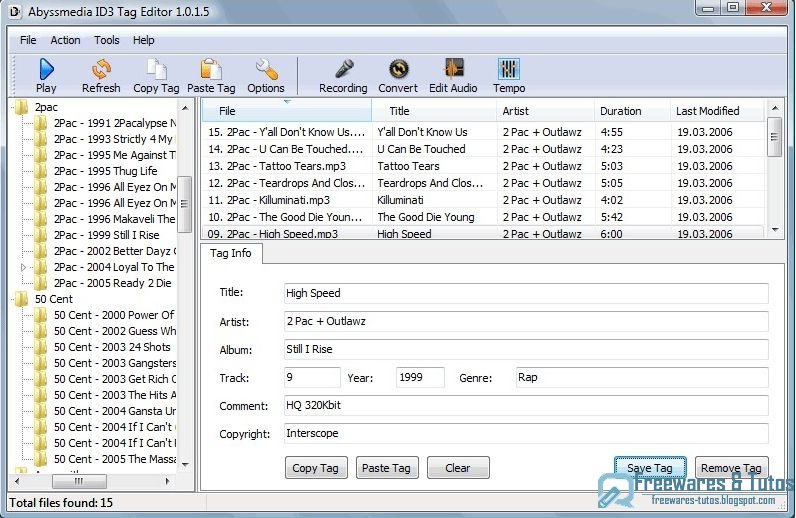Open the File menu
The image size is (796, 518).
click(28, 40)
